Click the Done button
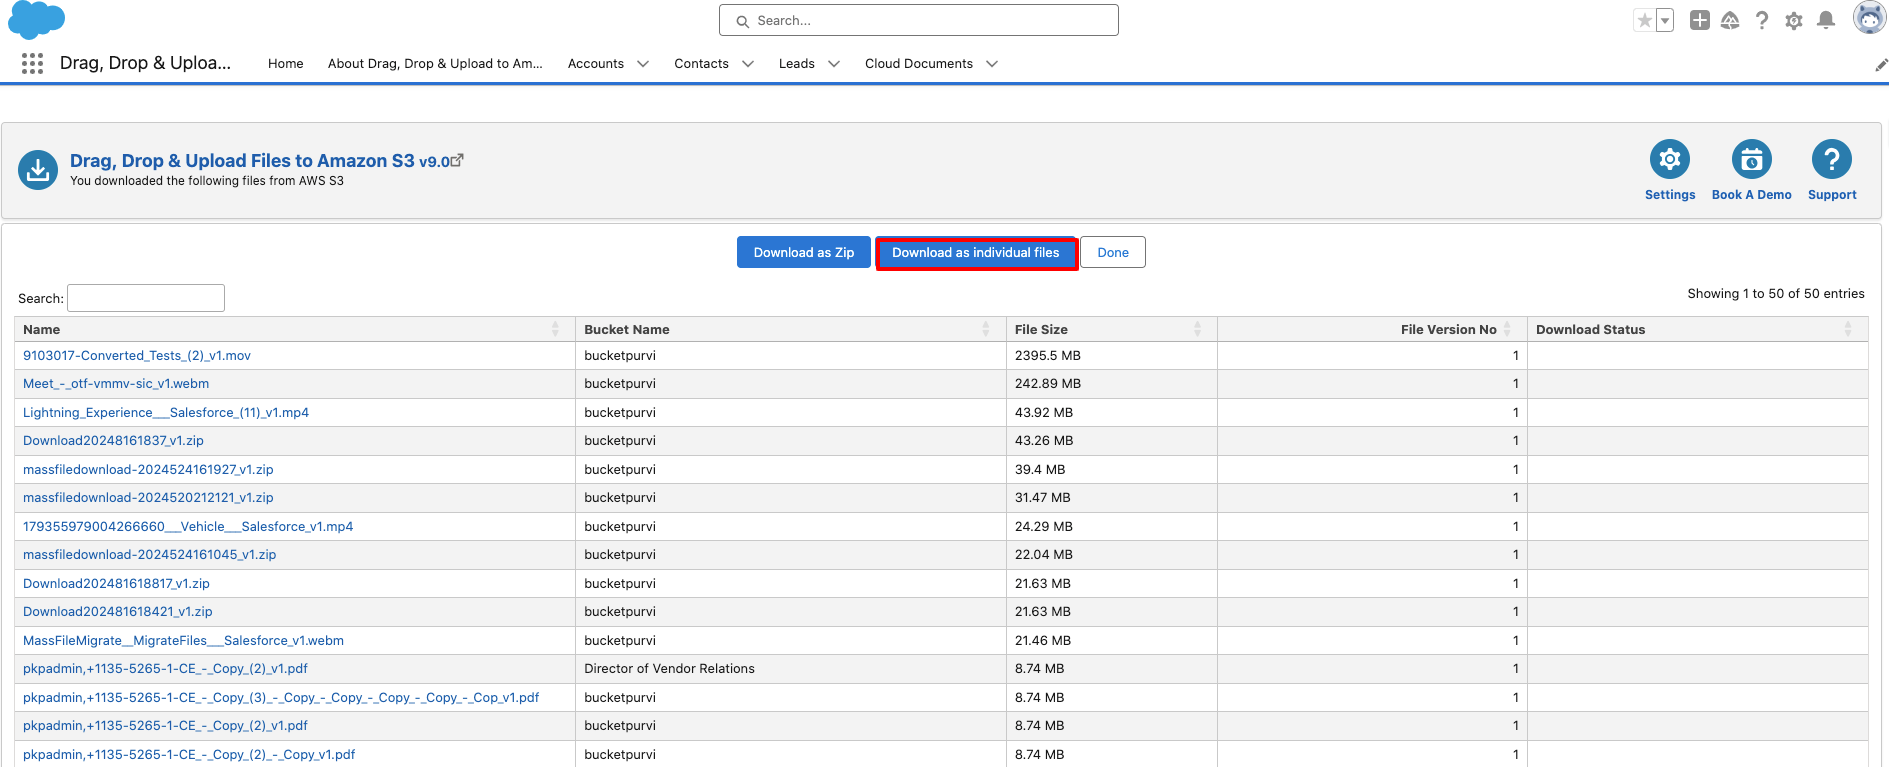Screen dimensions: 1889x767 point(1113,252)
